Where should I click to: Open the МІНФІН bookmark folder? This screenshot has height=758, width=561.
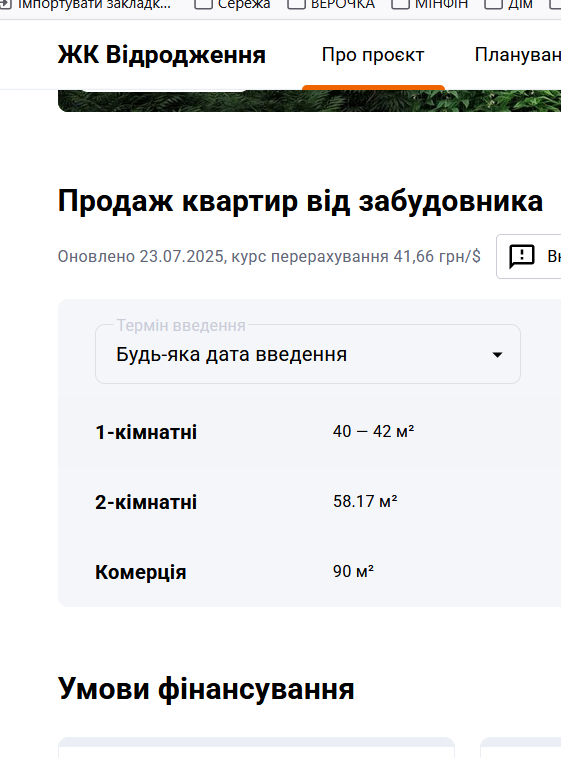point(429,4)
